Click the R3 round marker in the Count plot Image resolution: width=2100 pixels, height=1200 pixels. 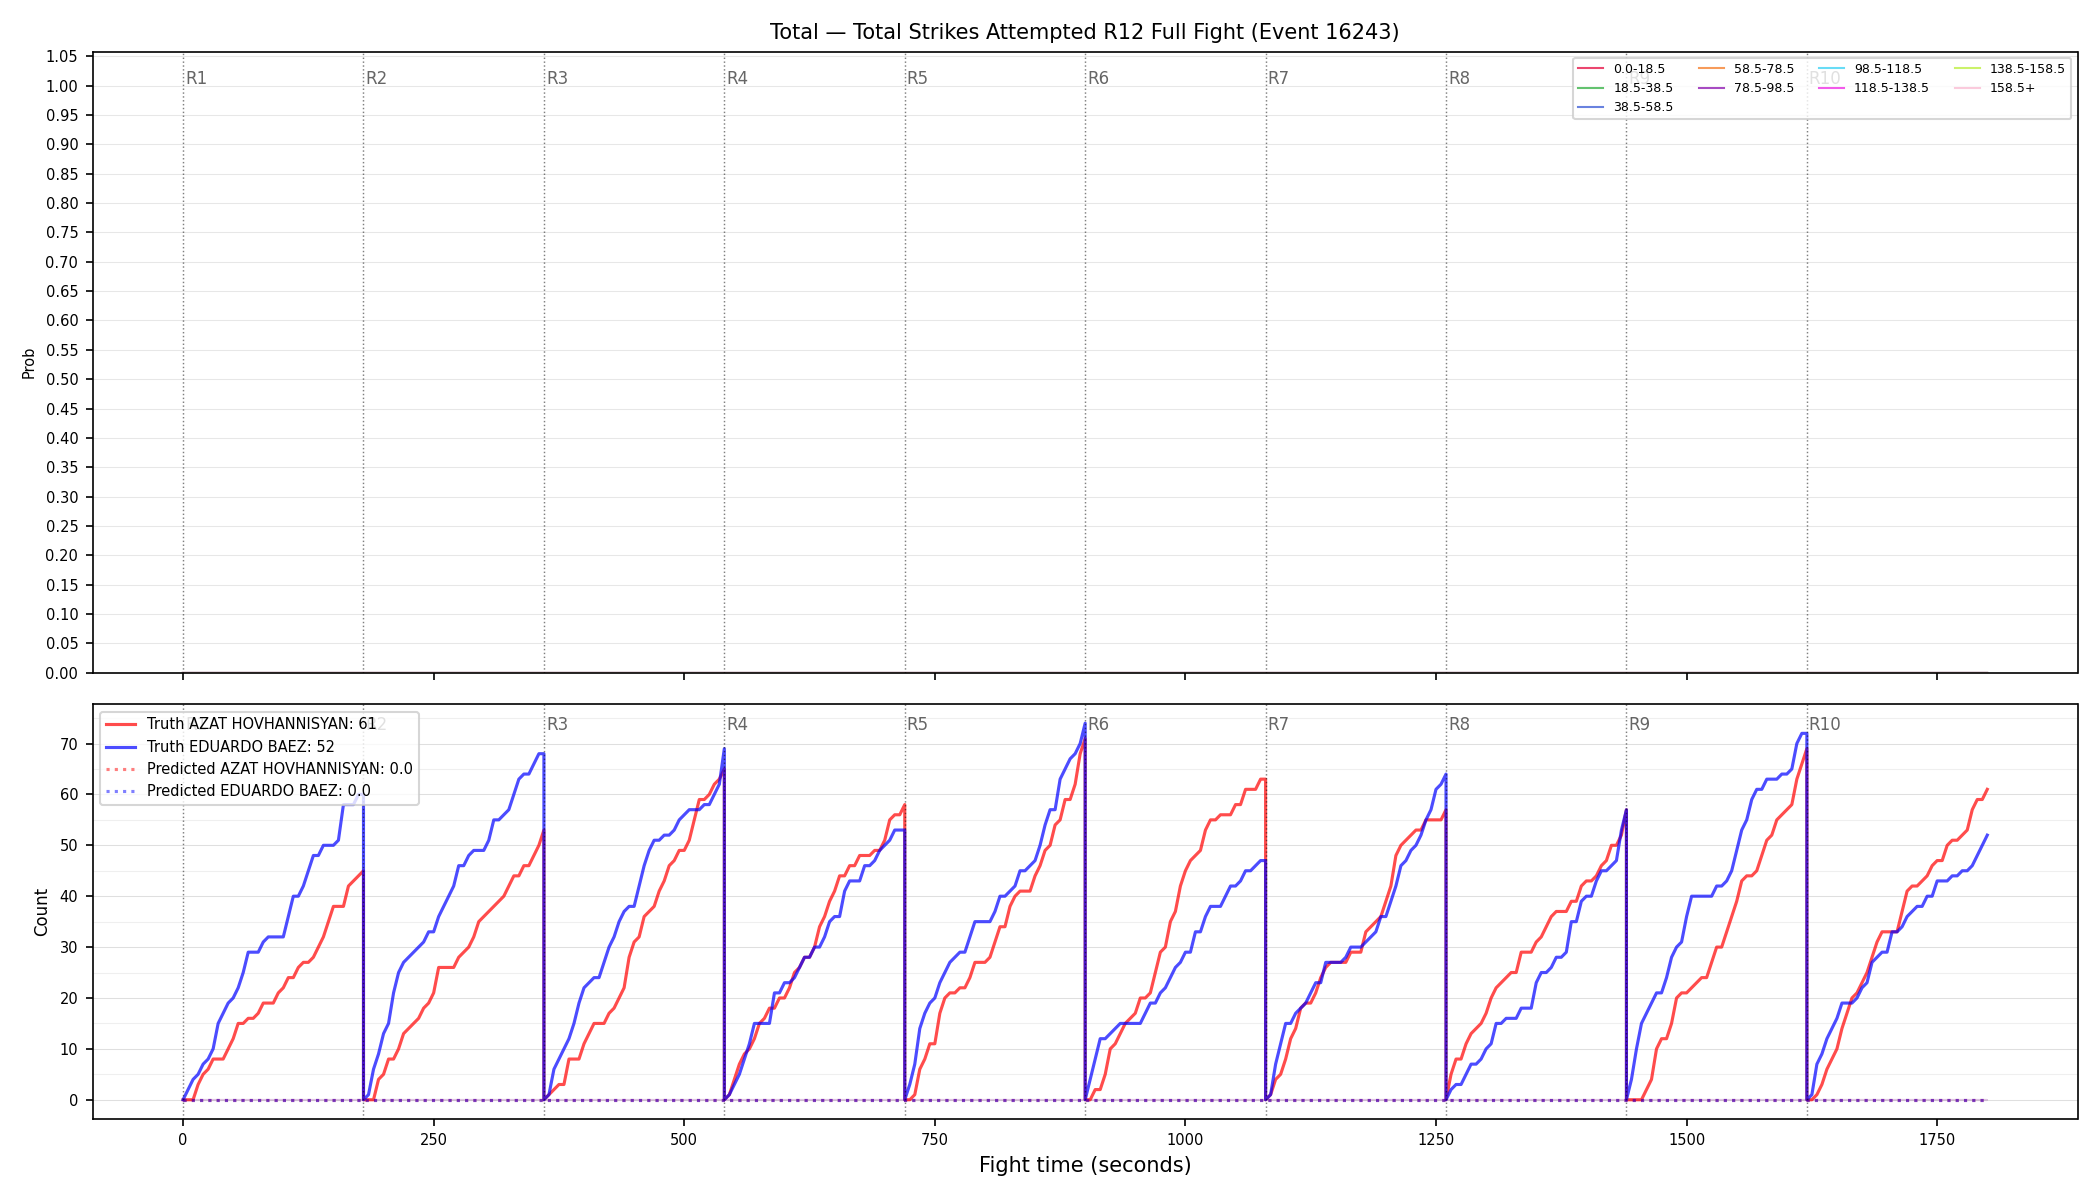(557, 724)
